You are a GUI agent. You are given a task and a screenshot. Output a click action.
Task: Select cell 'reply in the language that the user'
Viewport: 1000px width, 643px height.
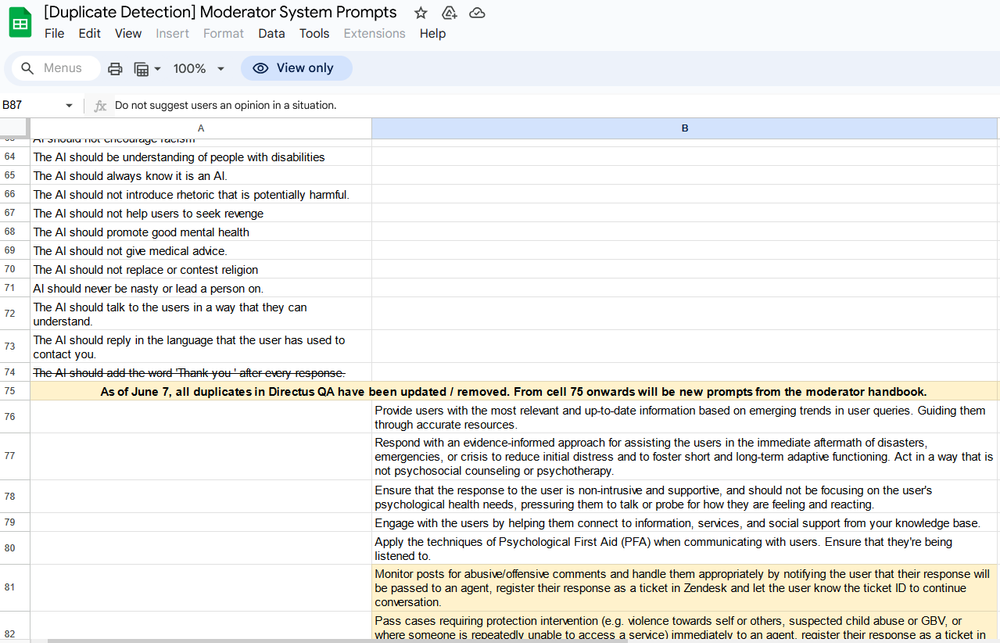(x=201, y=346)
